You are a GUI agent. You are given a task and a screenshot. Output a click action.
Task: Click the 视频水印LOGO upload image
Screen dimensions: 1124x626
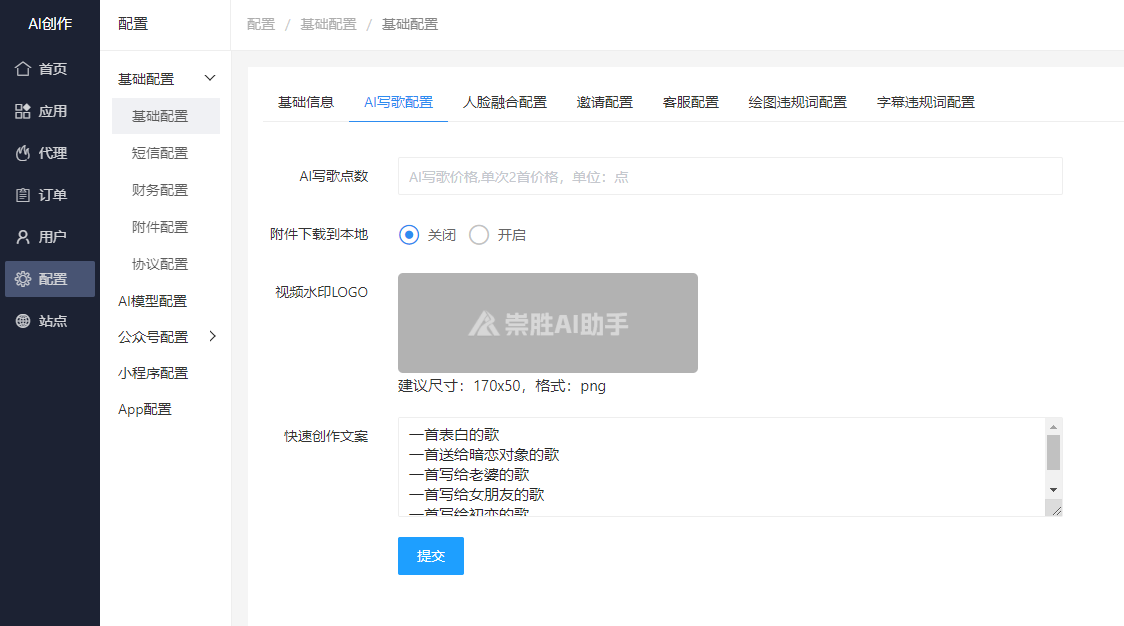547,323
